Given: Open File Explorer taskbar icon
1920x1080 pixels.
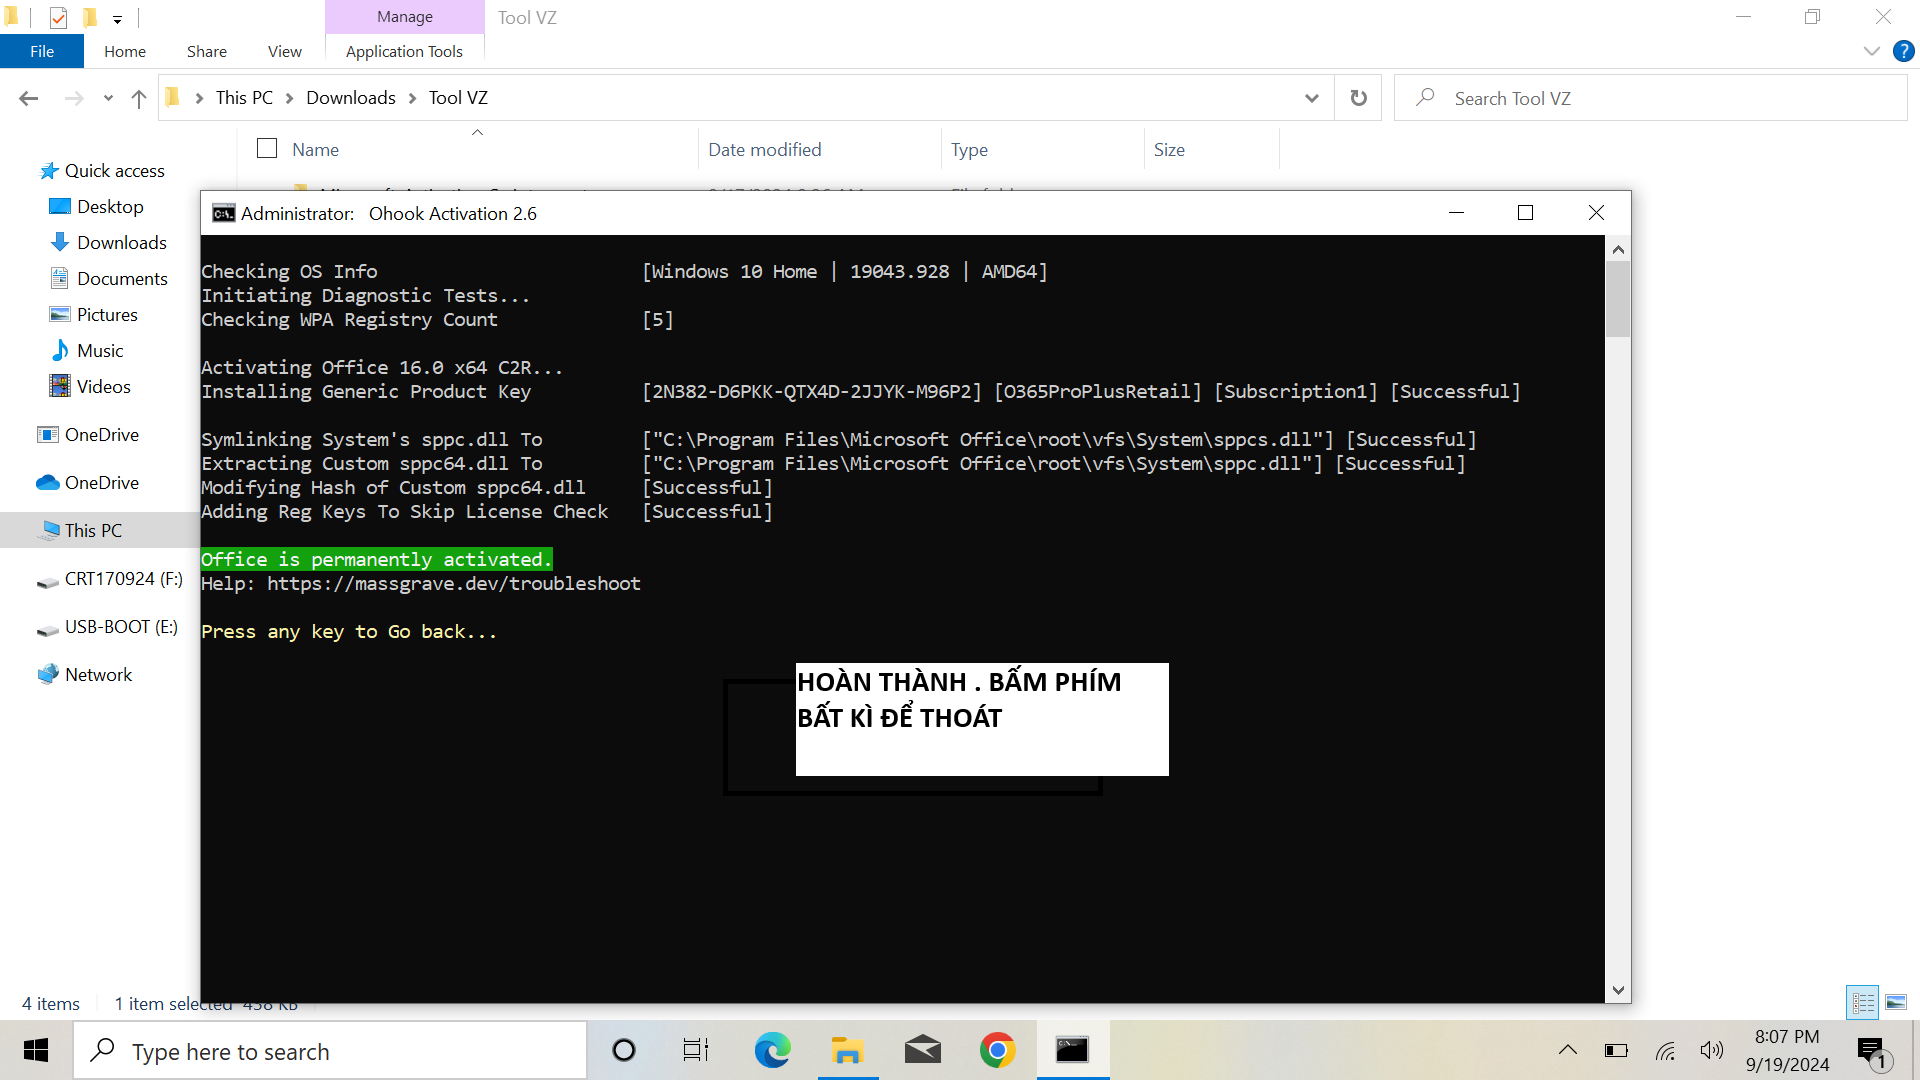Looking at the screenshot, I should pyautogui.click(x=847, y=1050).
